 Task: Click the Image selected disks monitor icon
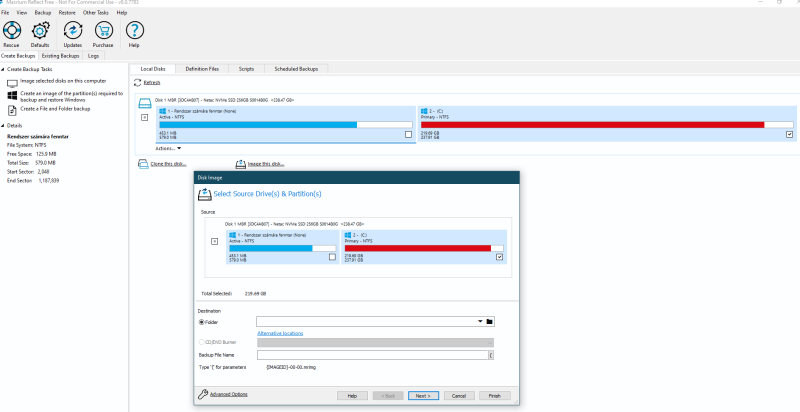pyautogui.click(x=12, y=83)
